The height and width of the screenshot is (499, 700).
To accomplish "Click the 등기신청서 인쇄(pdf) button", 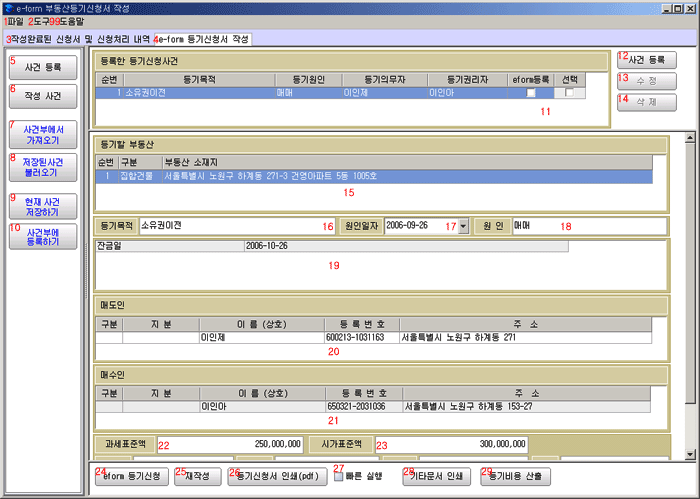I will (x=278, y=477).
